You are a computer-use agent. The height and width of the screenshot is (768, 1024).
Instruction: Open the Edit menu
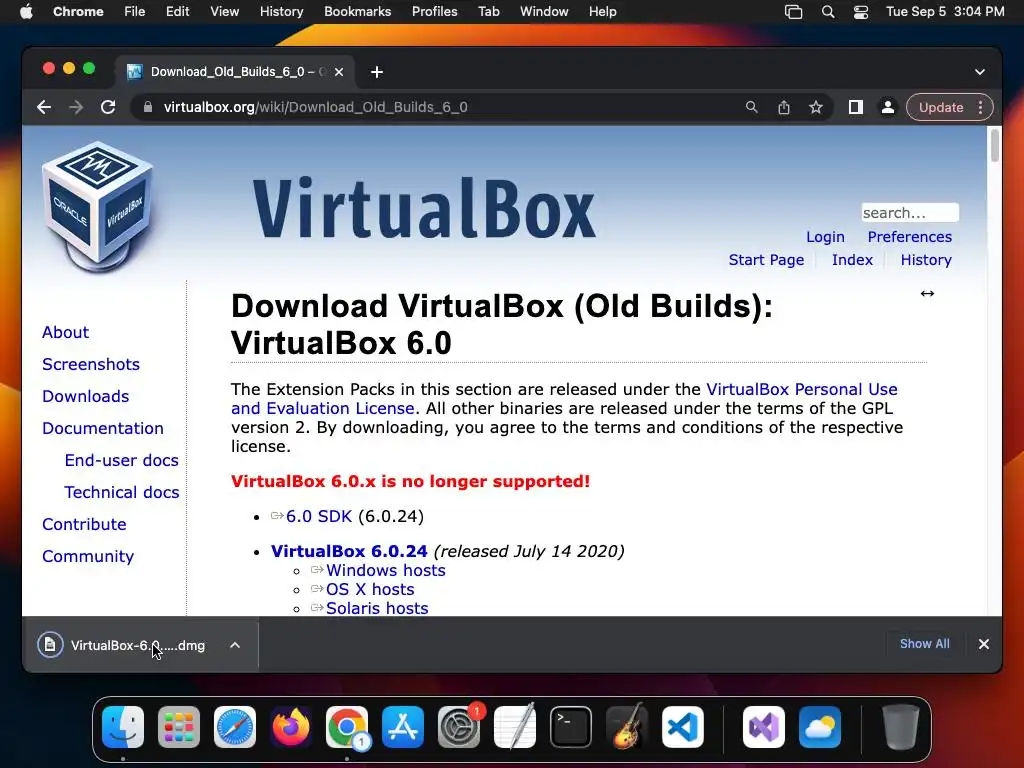coord(178,12)
